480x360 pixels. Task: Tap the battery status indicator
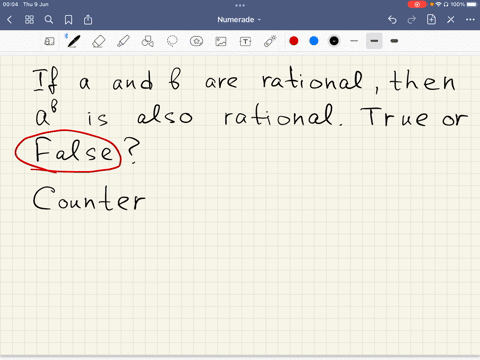coord(472,4)
